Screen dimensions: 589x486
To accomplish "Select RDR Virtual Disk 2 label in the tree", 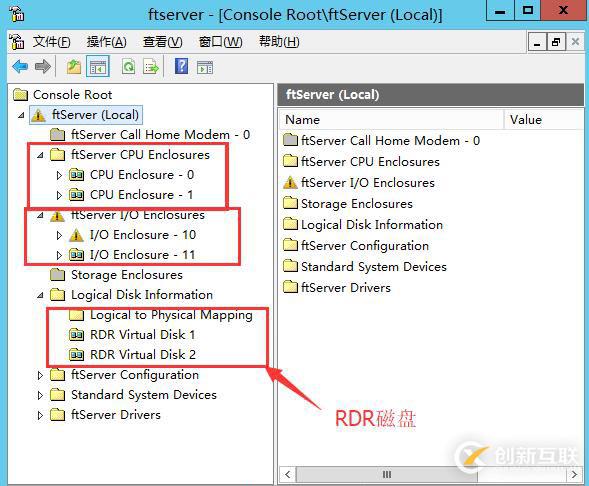I will (x=143, y=354).
